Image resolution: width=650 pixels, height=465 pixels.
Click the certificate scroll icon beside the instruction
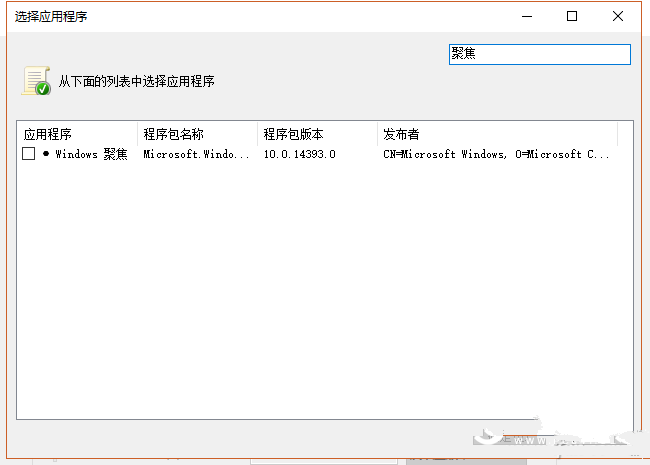pyautogui.click(x=36, y=81)
